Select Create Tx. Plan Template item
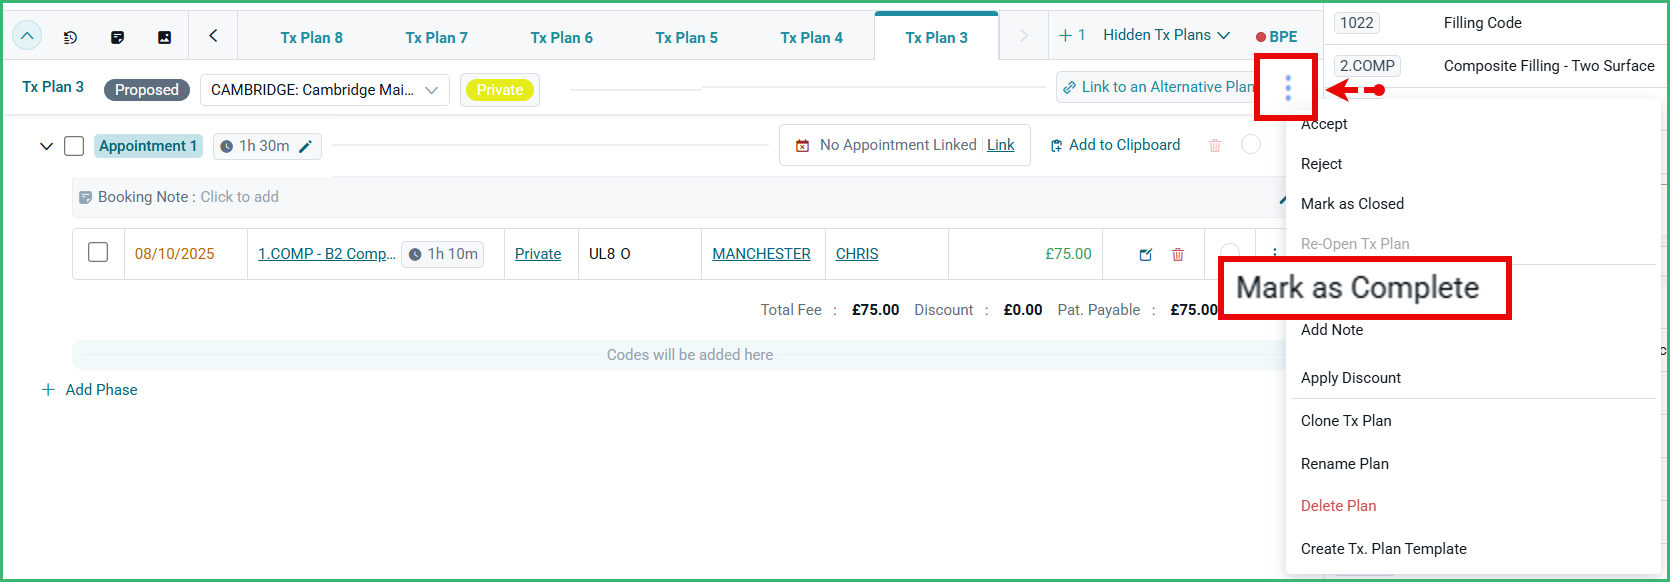Viewport: 1670px width, 582px height. pyautogui.click(x=1383, y=549)
